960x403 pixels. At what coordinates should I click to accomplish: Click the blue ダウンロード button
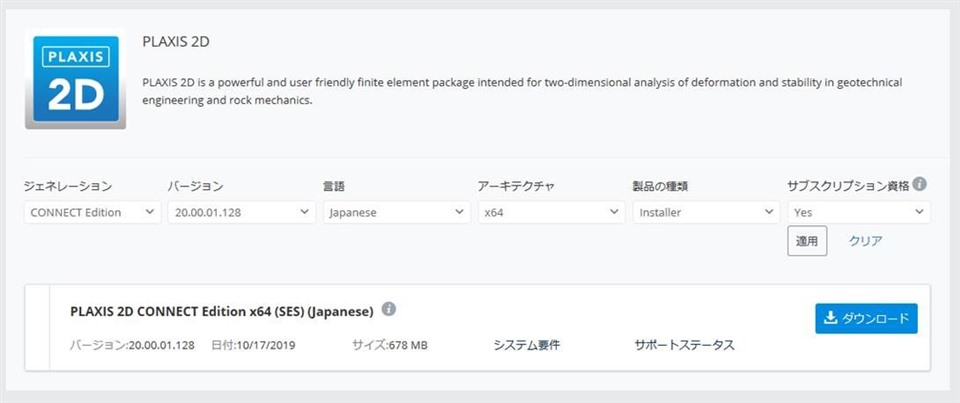pos(866,319)
